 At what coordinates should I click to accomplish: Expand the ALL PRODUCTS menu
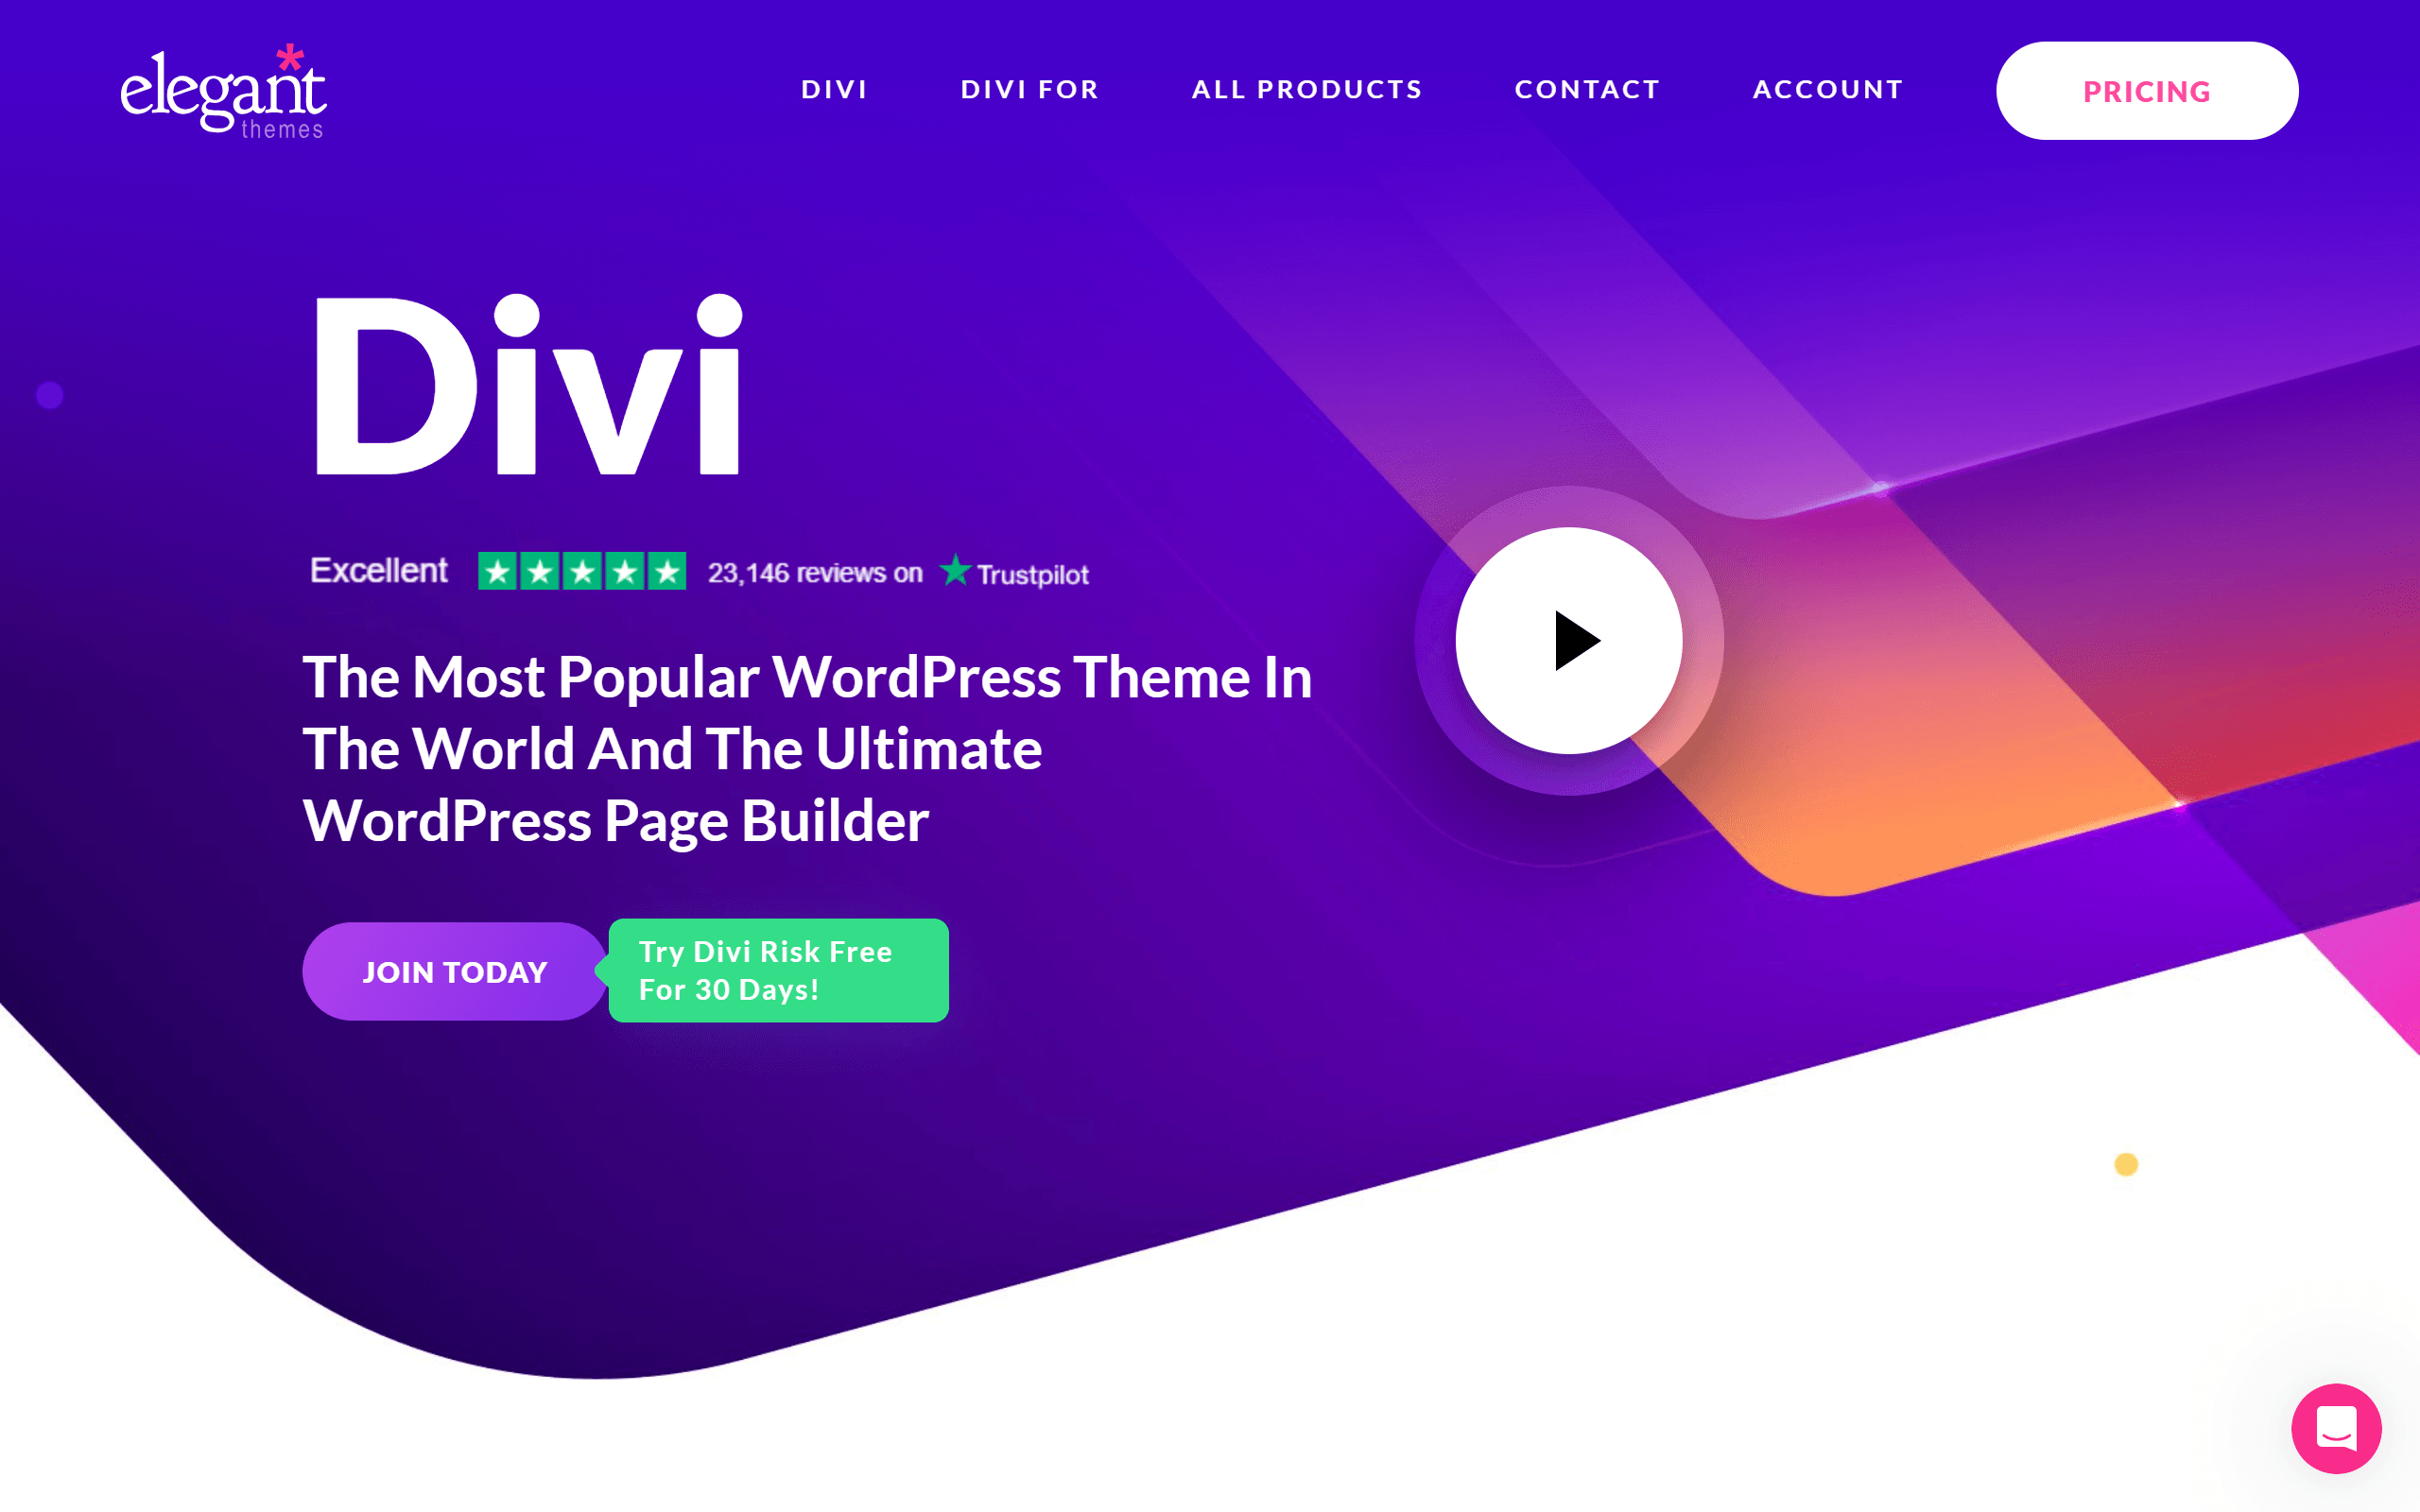tap(1306, 87)
